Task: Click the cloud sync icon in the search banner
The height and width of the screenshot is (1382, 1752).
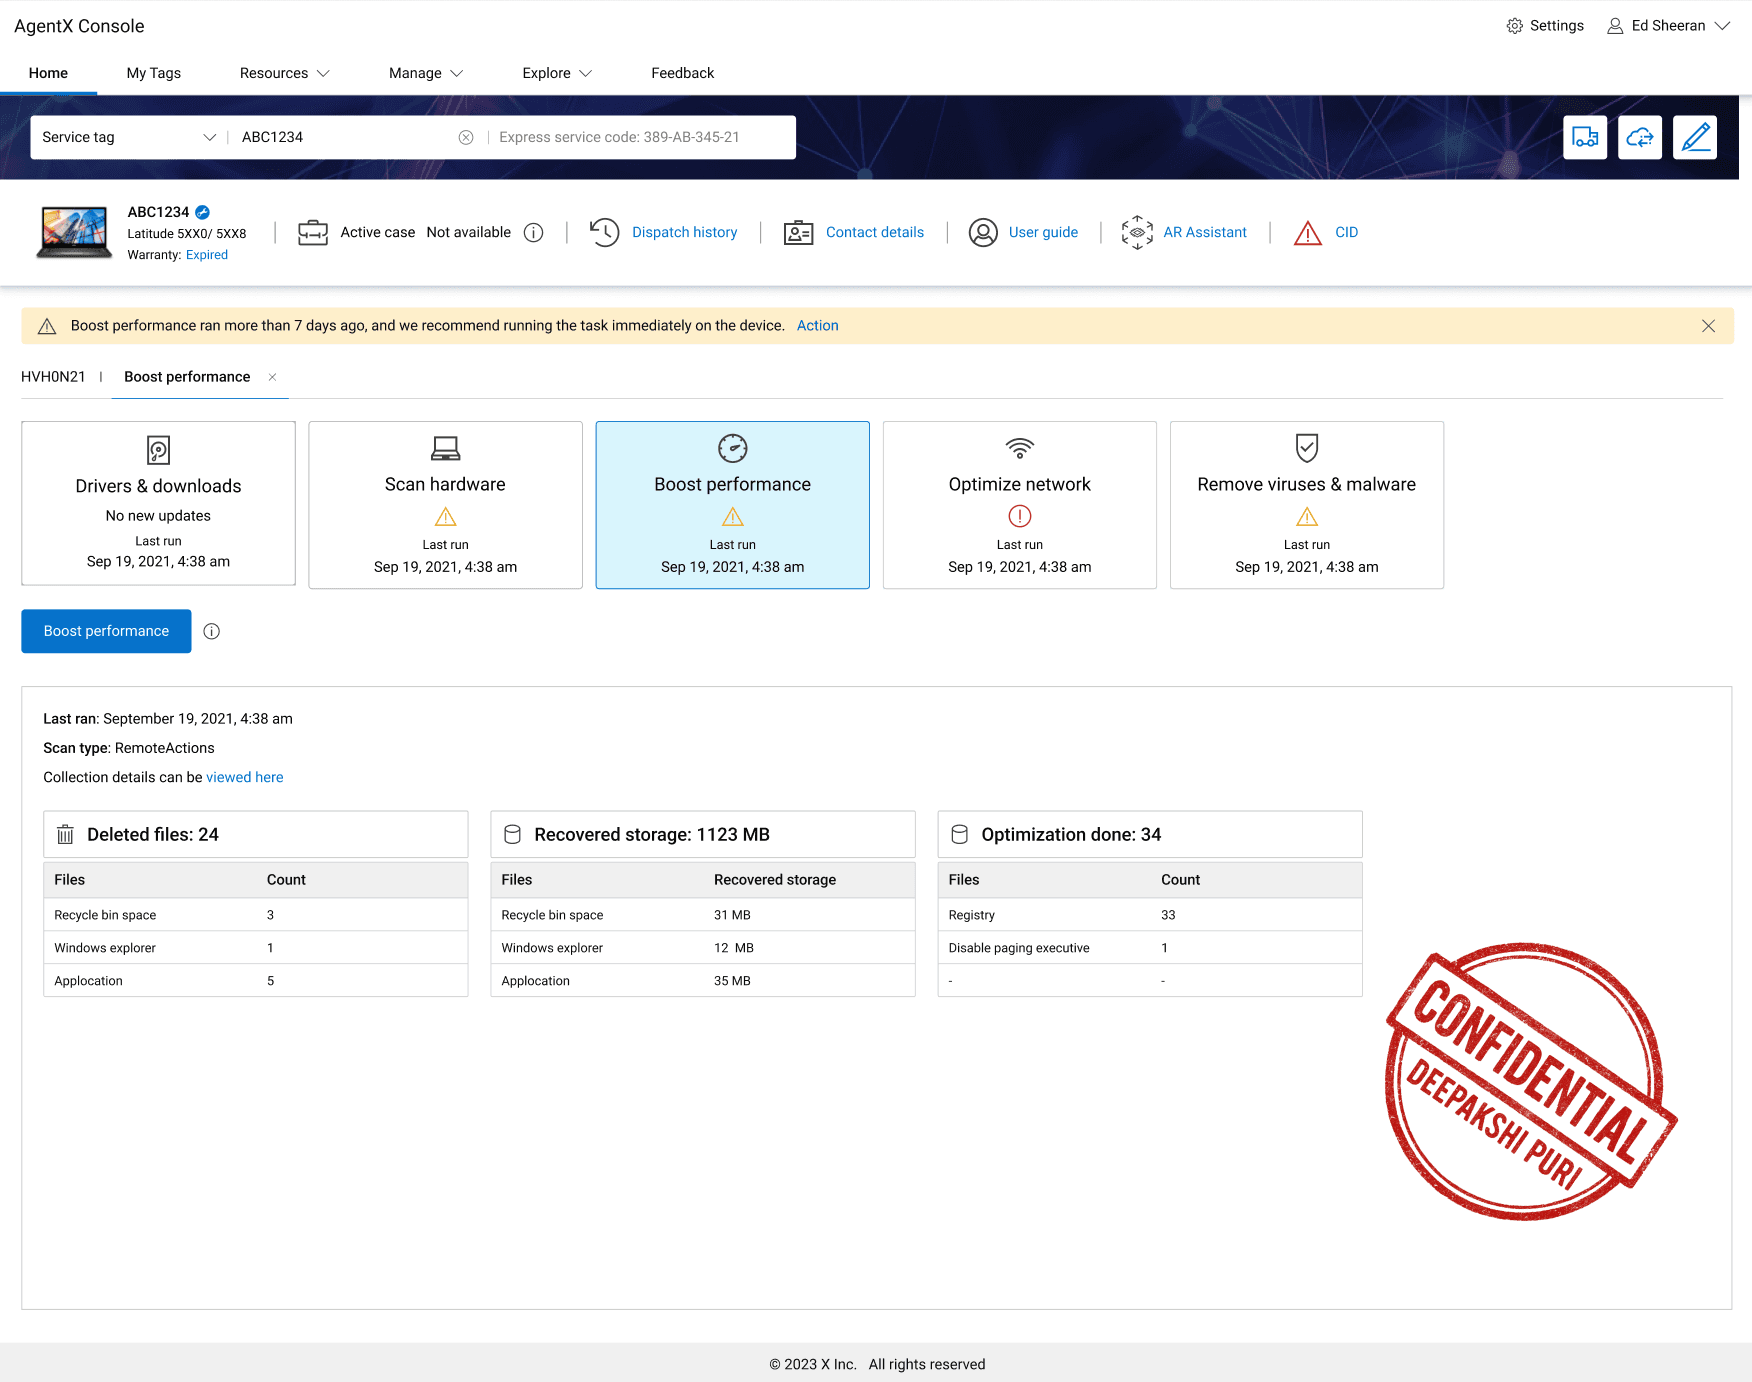Action: click(1640, 137)
